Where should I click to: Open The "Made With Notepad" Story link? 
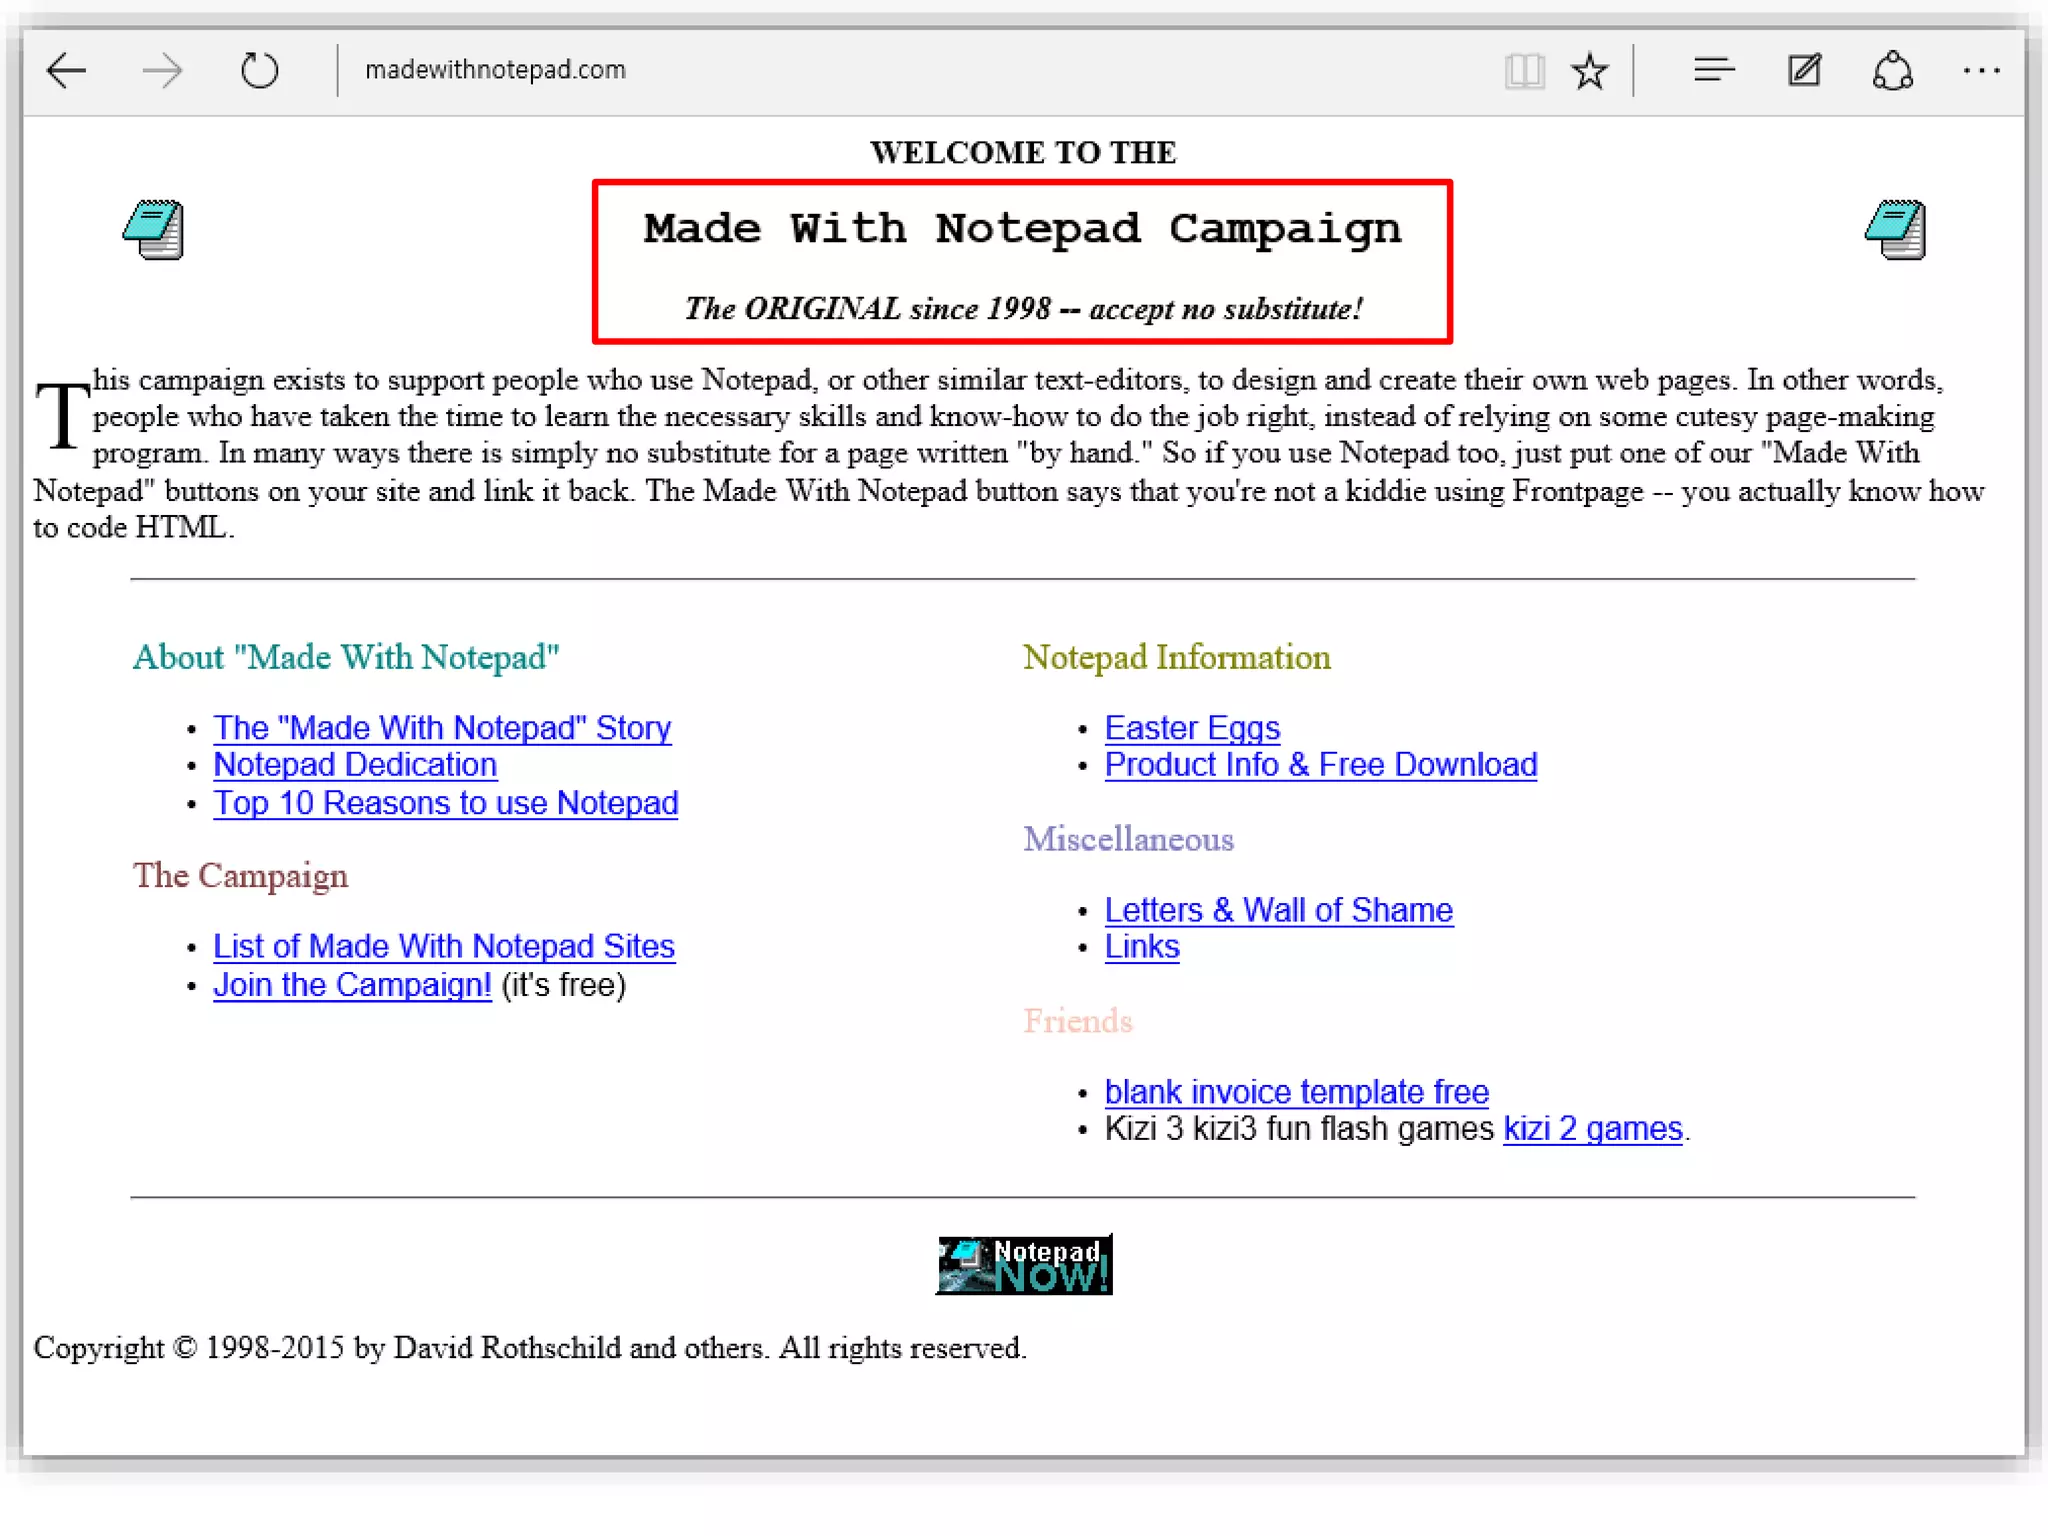click(442, 727)
